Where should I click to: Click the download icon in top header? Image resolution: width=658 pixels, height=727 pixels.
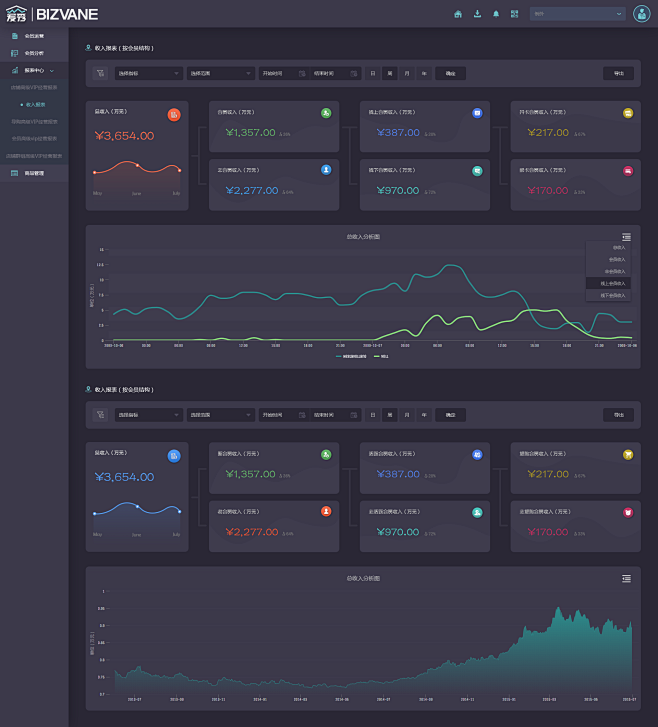click(477, 14)
